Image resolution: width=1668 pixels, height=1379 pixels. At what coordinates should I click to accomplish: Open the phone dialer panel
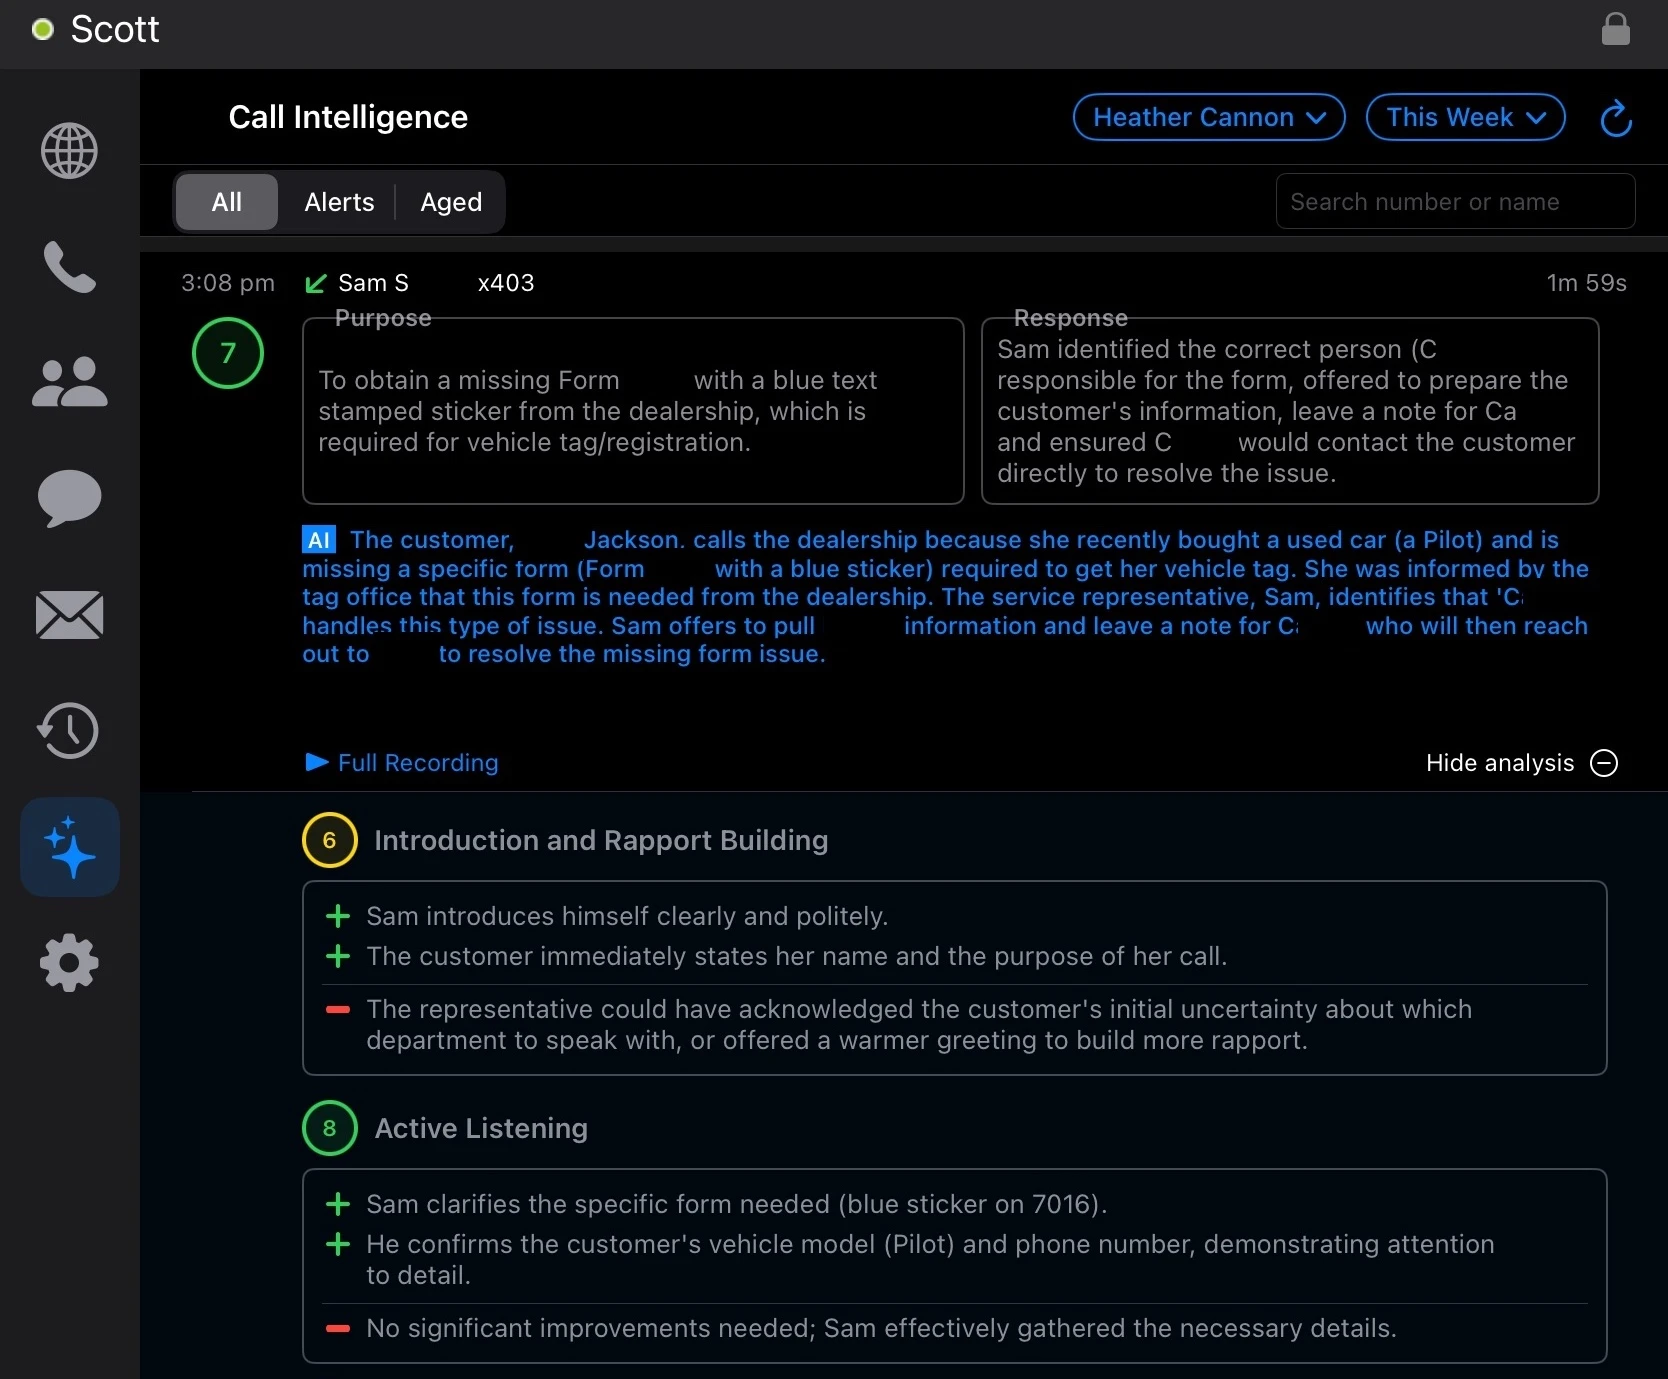tap(68, 267)
